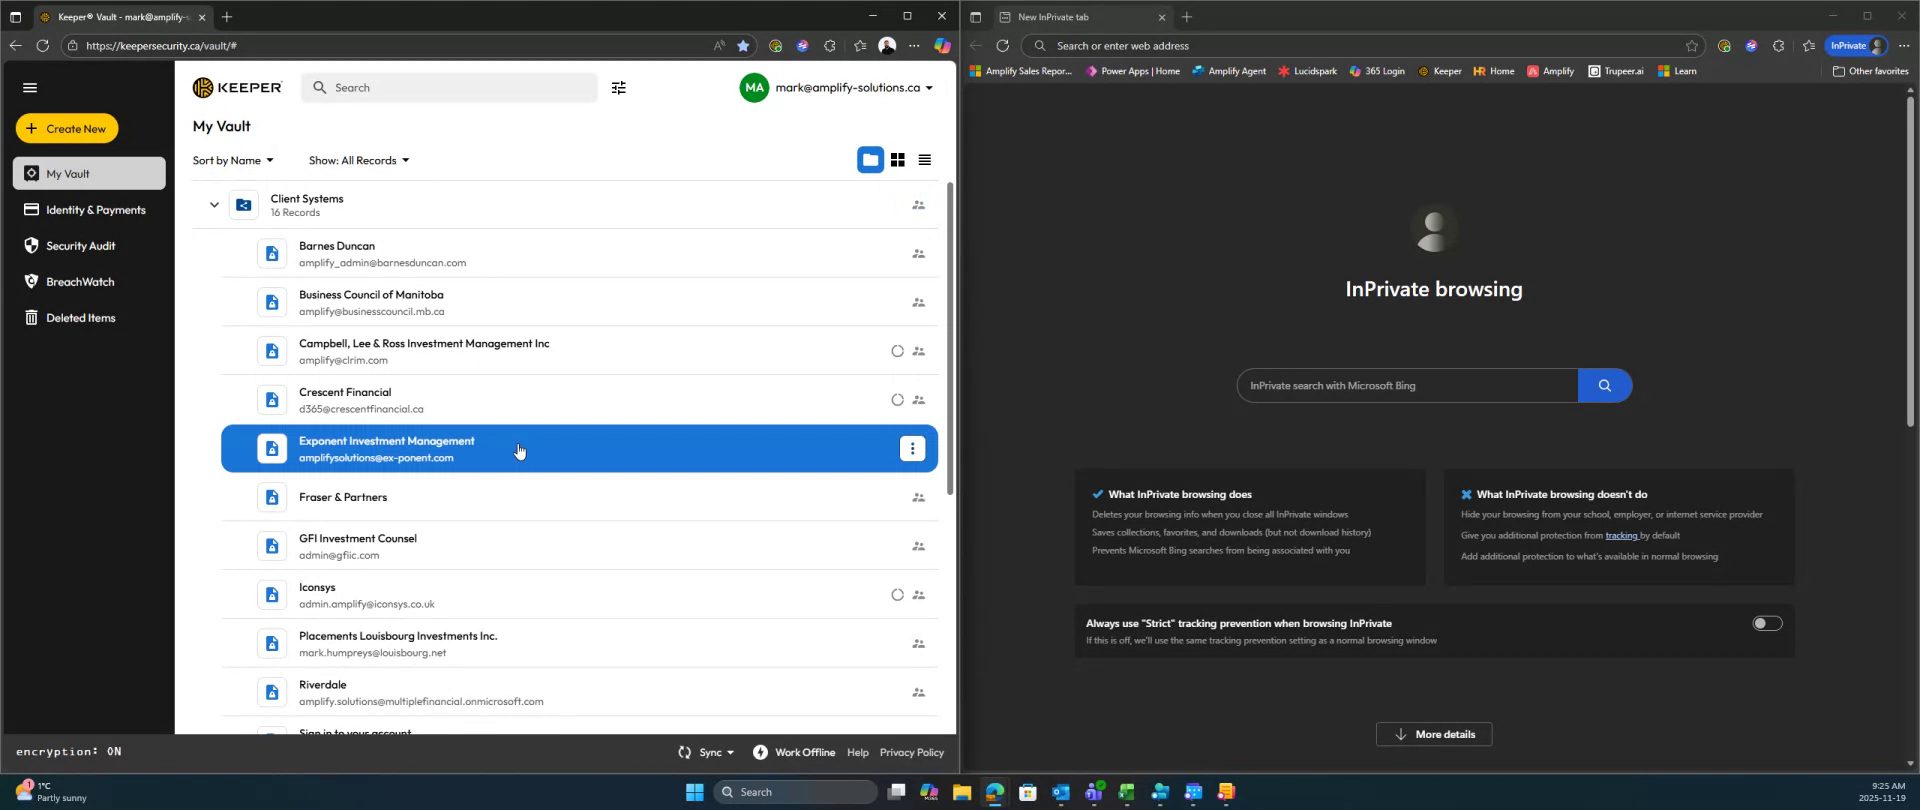The width and height of the screenshot is (1920, 810).
Task: Click Keeper extension icon in left browser
Action: coord(775,46)
